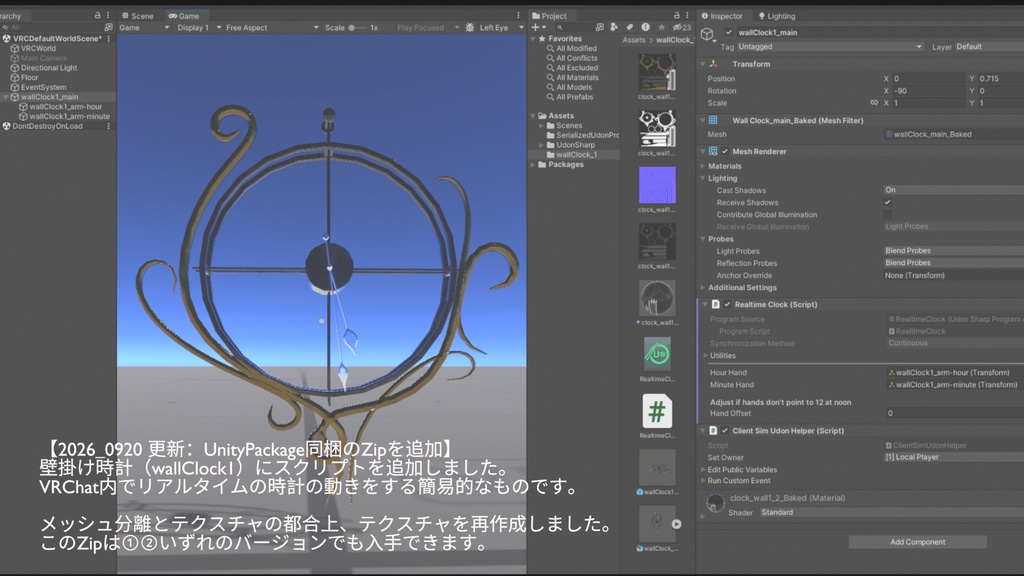
Task: Click the bug icon in Game toolbar
Action: click(470, 27)
